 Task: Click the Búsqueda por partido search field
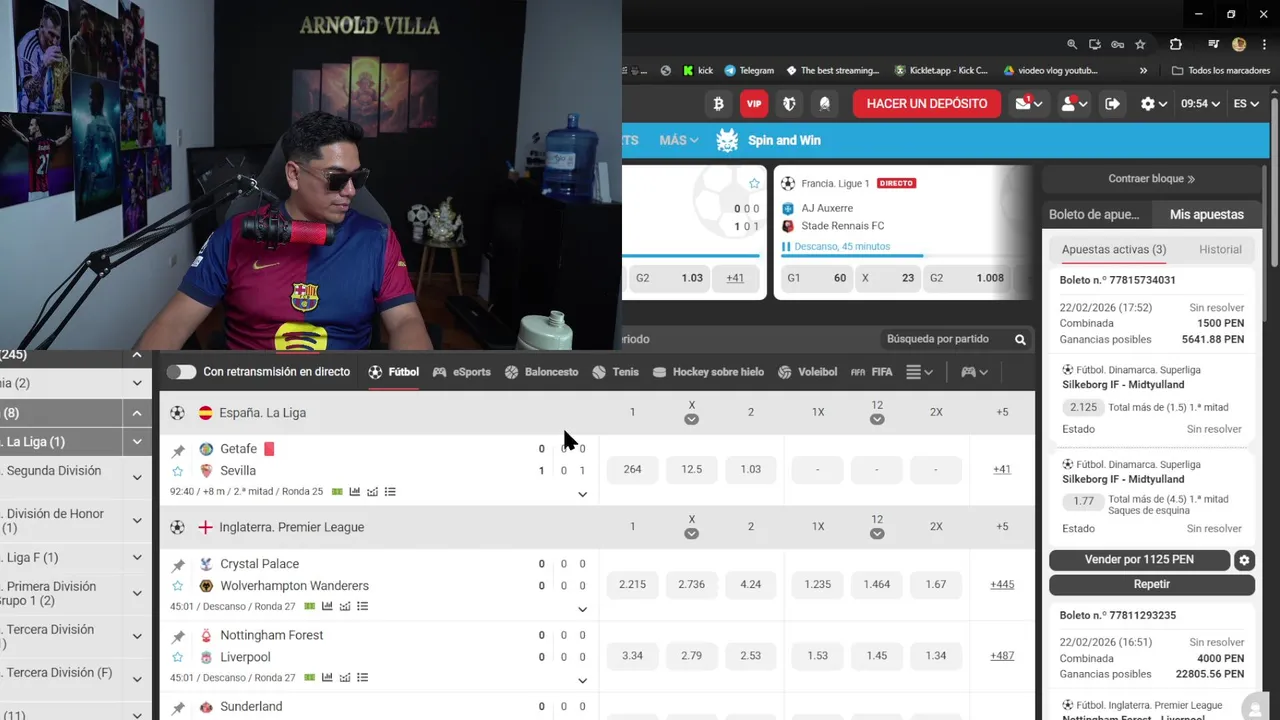point(955,339)
